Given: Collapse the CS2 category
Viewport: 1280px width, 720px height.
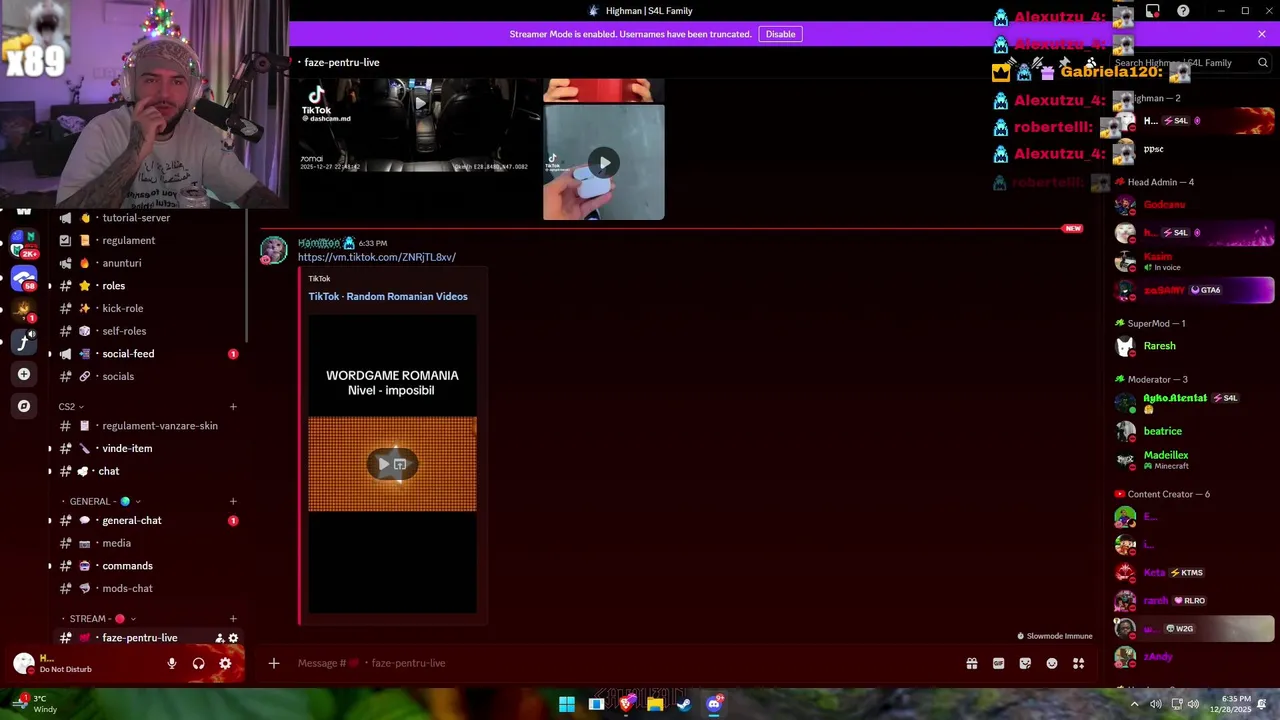Looking at the screenshot, I should pyautogui.click(x=71, y=407).
